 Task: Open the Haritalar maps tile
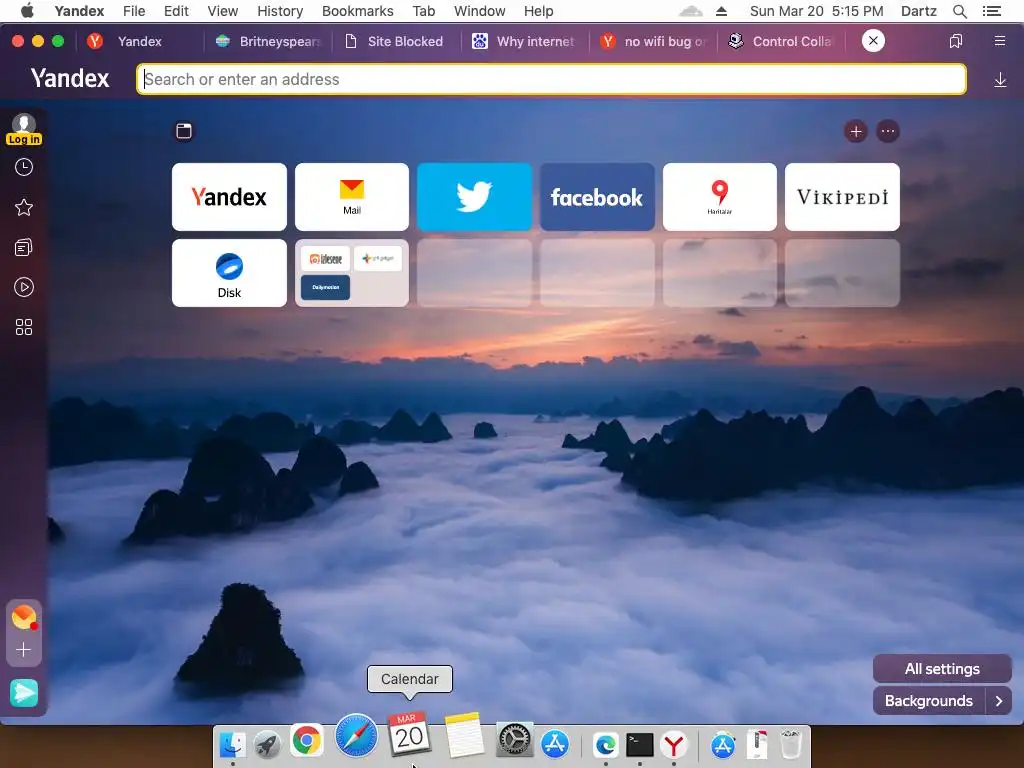click(720, 197)
